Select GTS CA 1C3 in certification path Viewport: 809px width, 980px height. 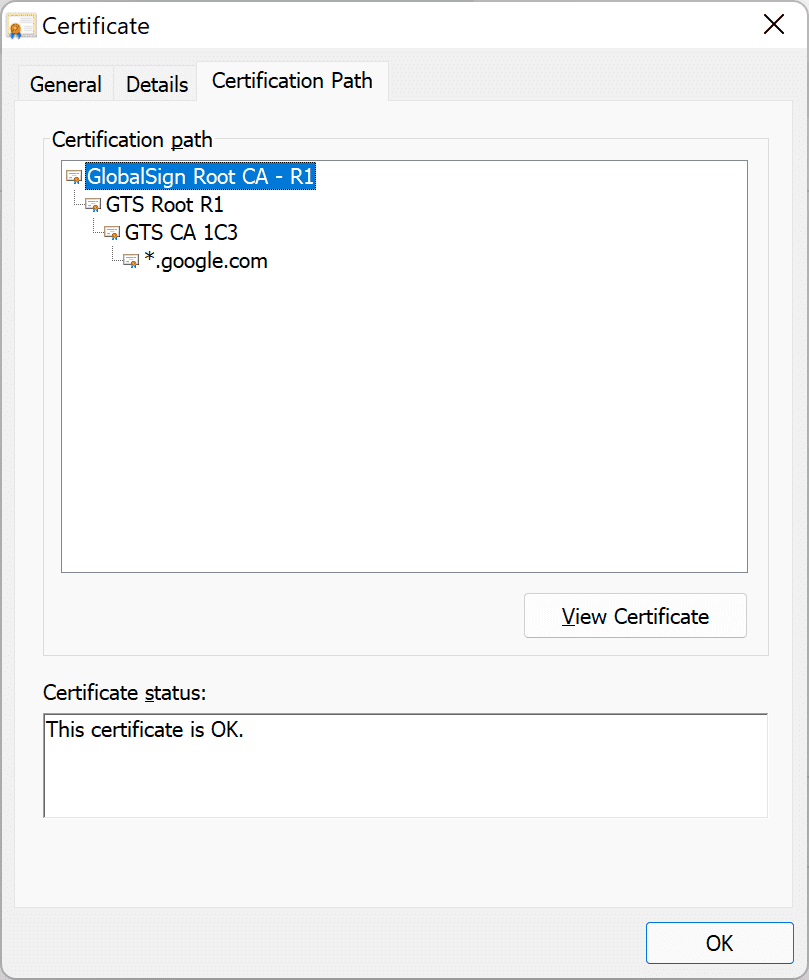(181, 232)
